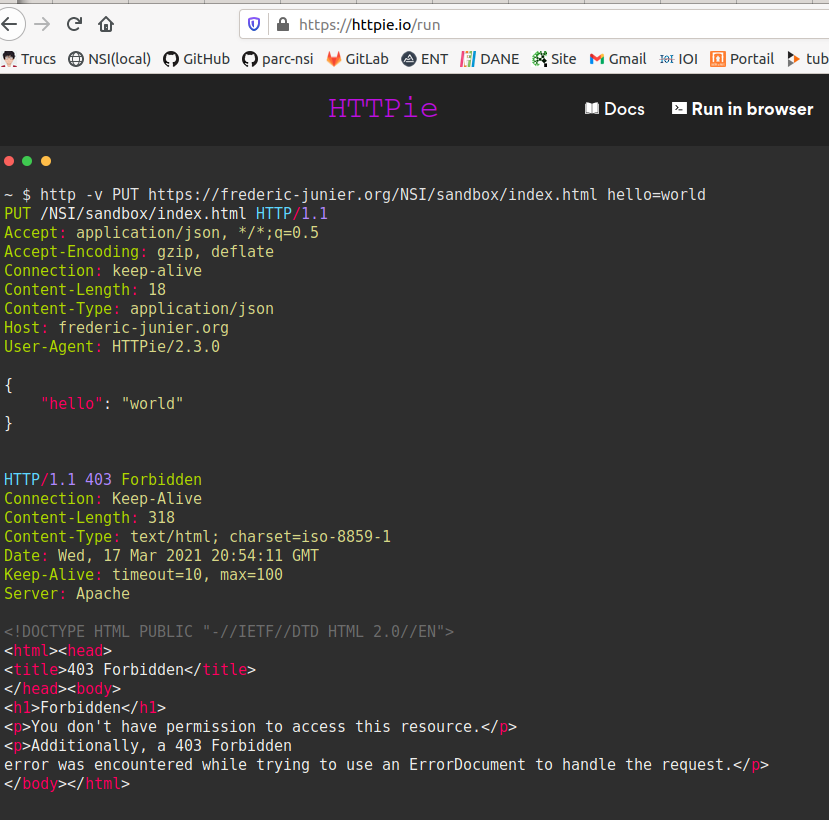The image size is (829, 820).
Task: Click the request line 'PUT /NSI/sandbox/index.html'
Action: click(166, 214)
